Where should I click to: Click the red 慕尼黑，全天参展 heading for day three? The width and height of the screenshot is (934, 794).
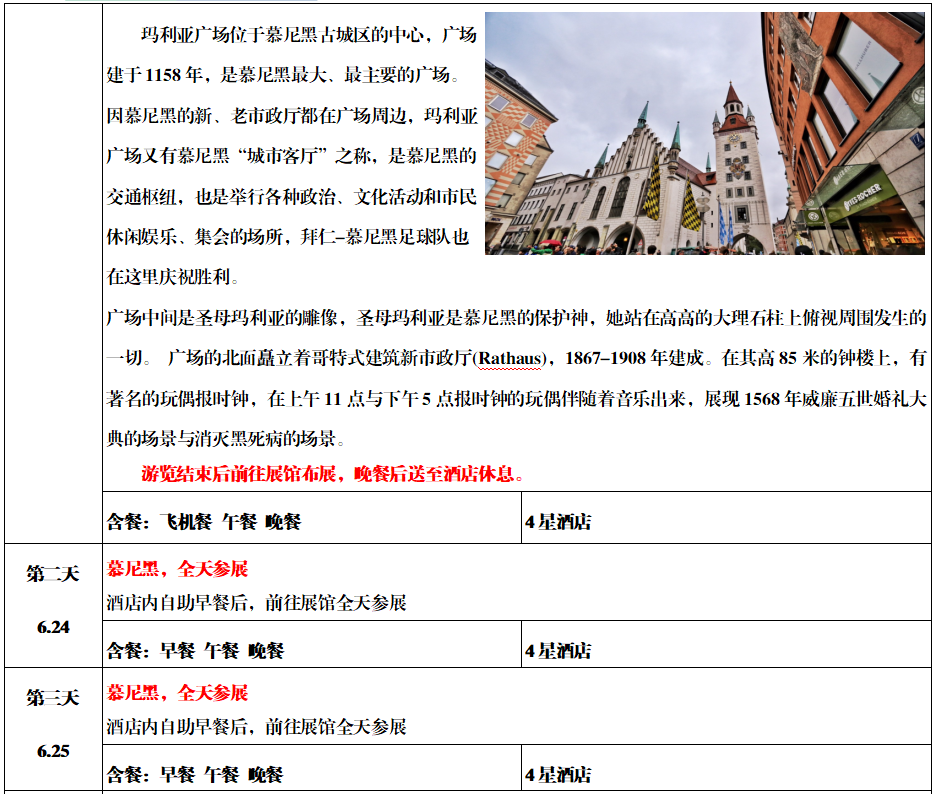click(178, 693)
